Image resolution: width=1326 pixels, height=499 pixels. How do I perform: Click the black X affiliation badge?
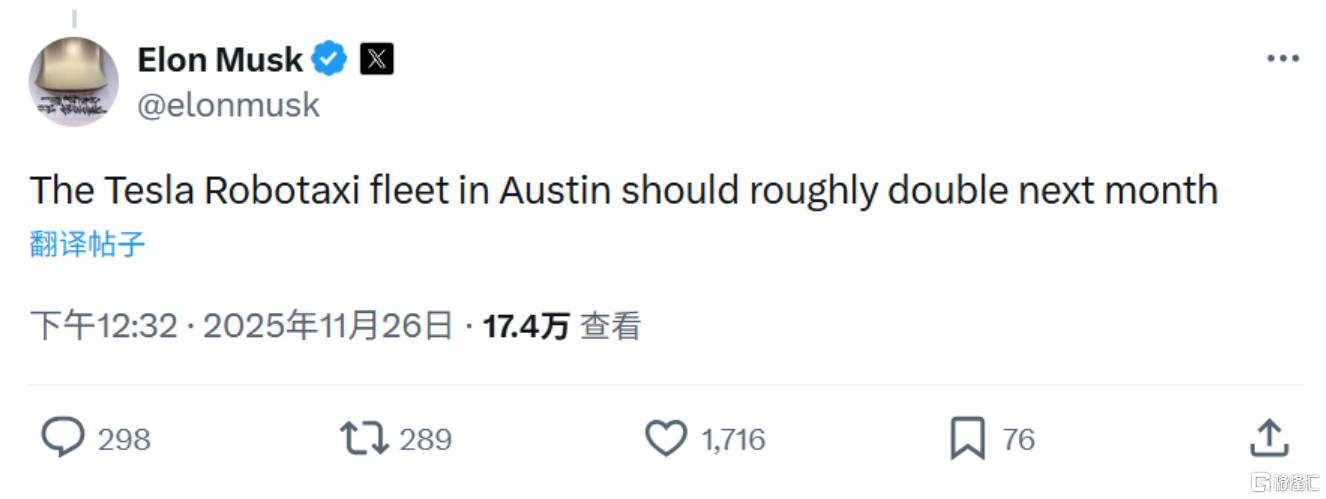[376, 60]
